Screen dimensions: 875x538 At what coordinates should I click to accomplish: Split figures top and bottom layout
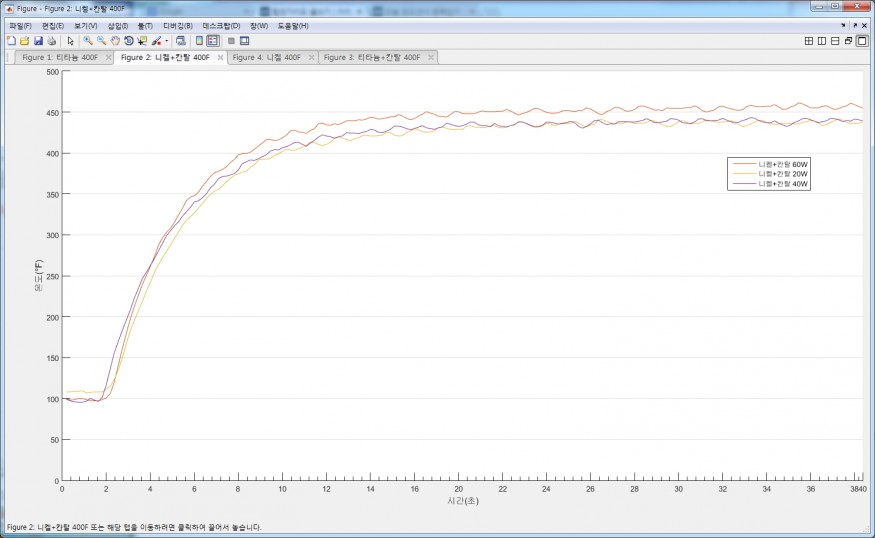[x=835, y=41]
